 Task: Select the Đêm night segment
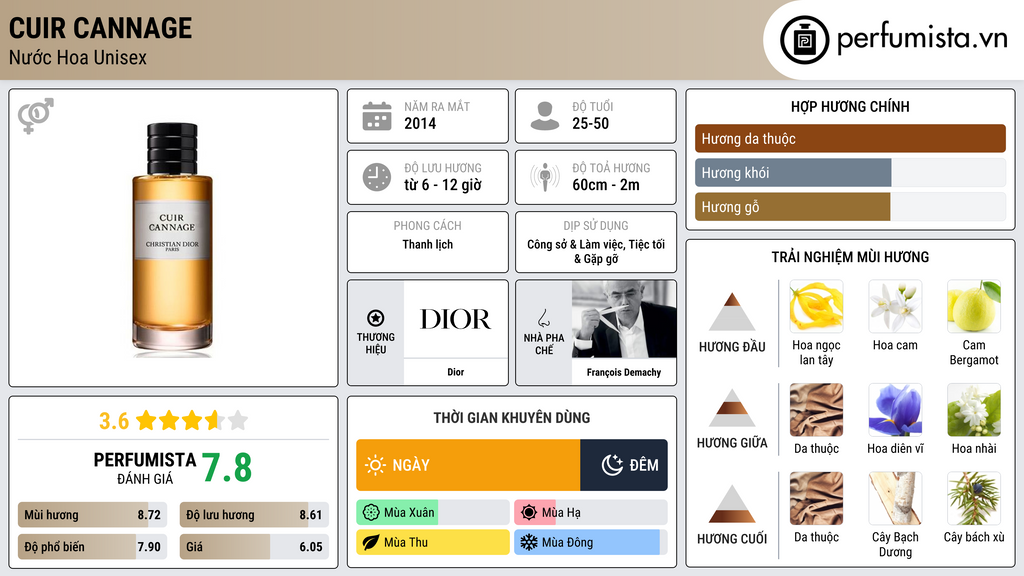coord(624,465)
